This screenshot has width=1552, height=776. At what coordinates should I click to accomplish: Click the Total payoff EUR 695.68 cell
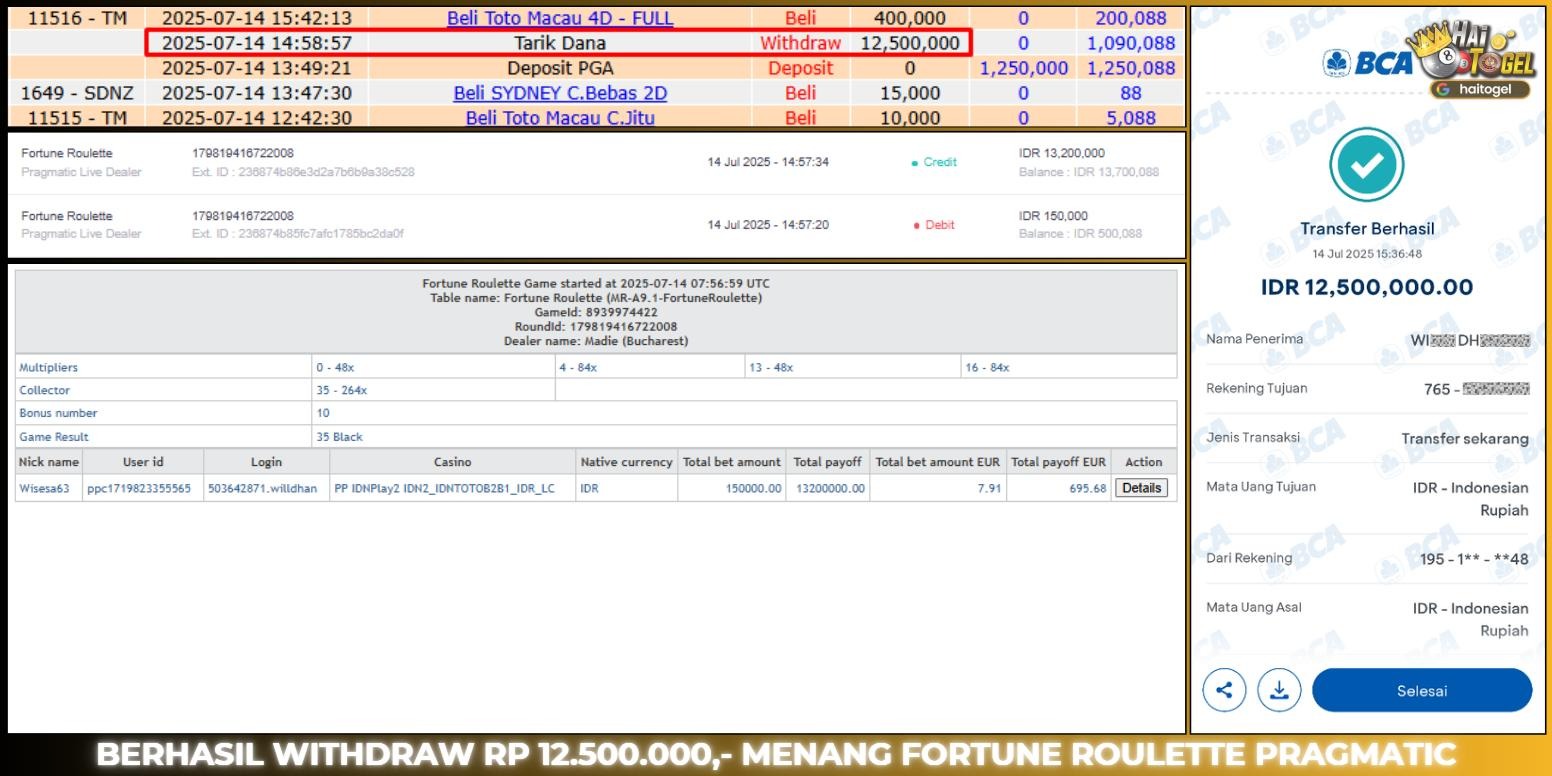(1059, 488)
